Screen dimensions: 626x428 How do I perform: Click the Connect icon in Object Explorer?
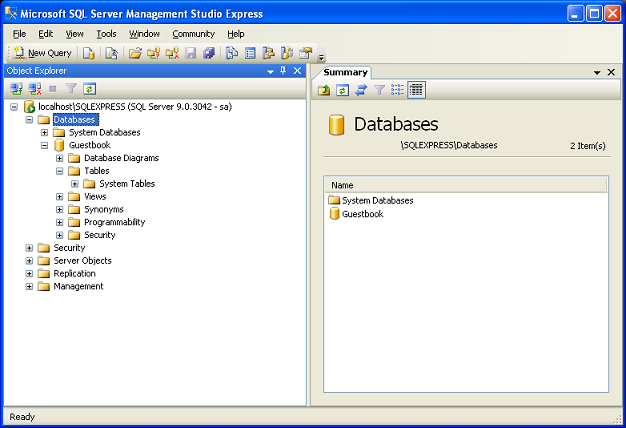(16, 89)
